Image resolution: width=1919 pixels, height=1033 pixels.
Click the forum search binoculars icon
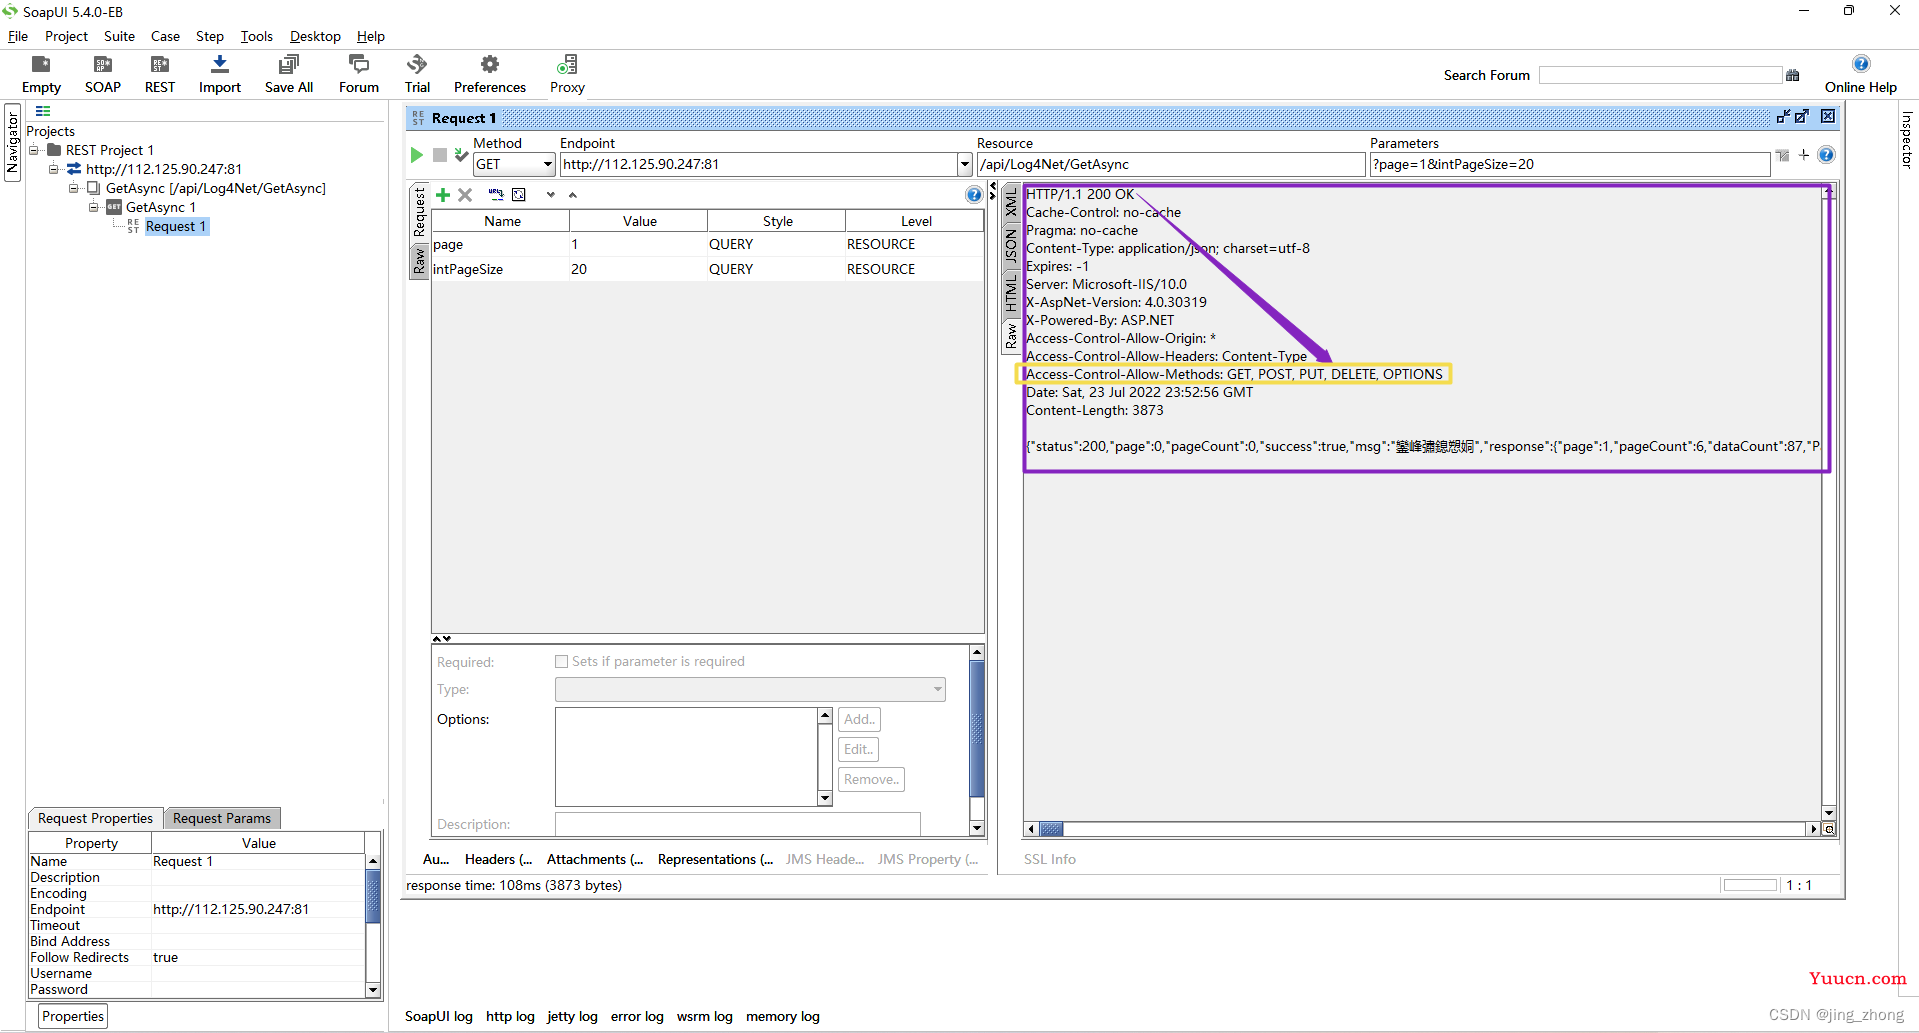tap(1792, 75)
